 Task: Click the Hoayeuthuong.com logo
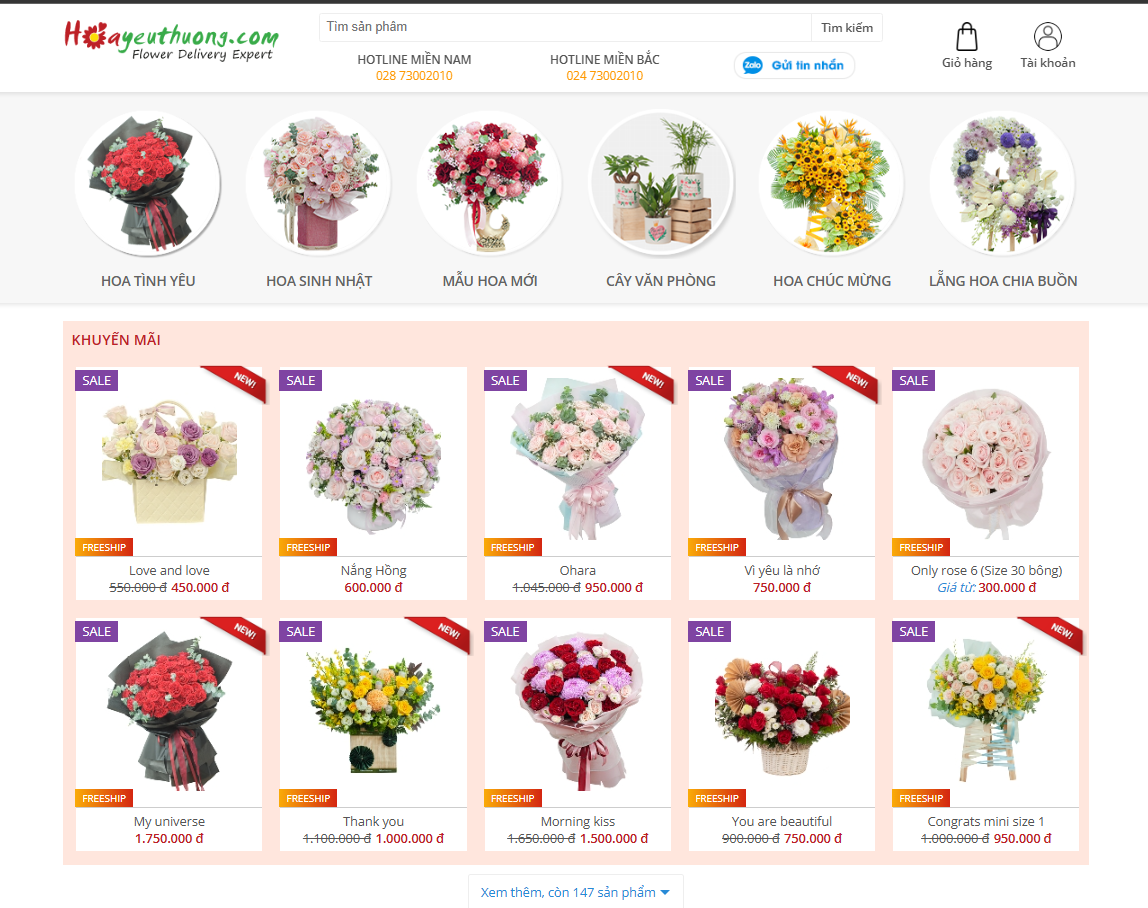click(171, 40)
